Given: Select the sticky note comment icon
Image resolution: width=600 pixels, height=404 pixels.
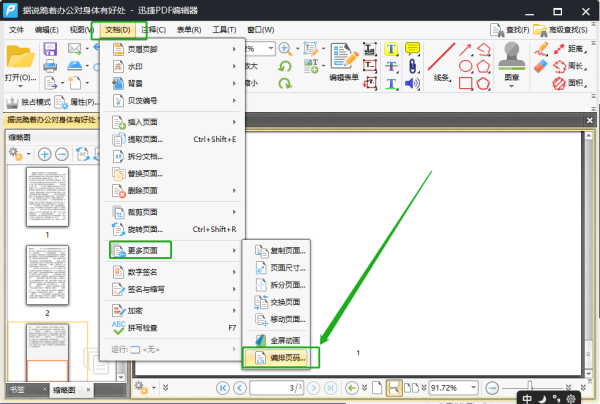Looking at the screenshot, I should [x=412, y=49].
